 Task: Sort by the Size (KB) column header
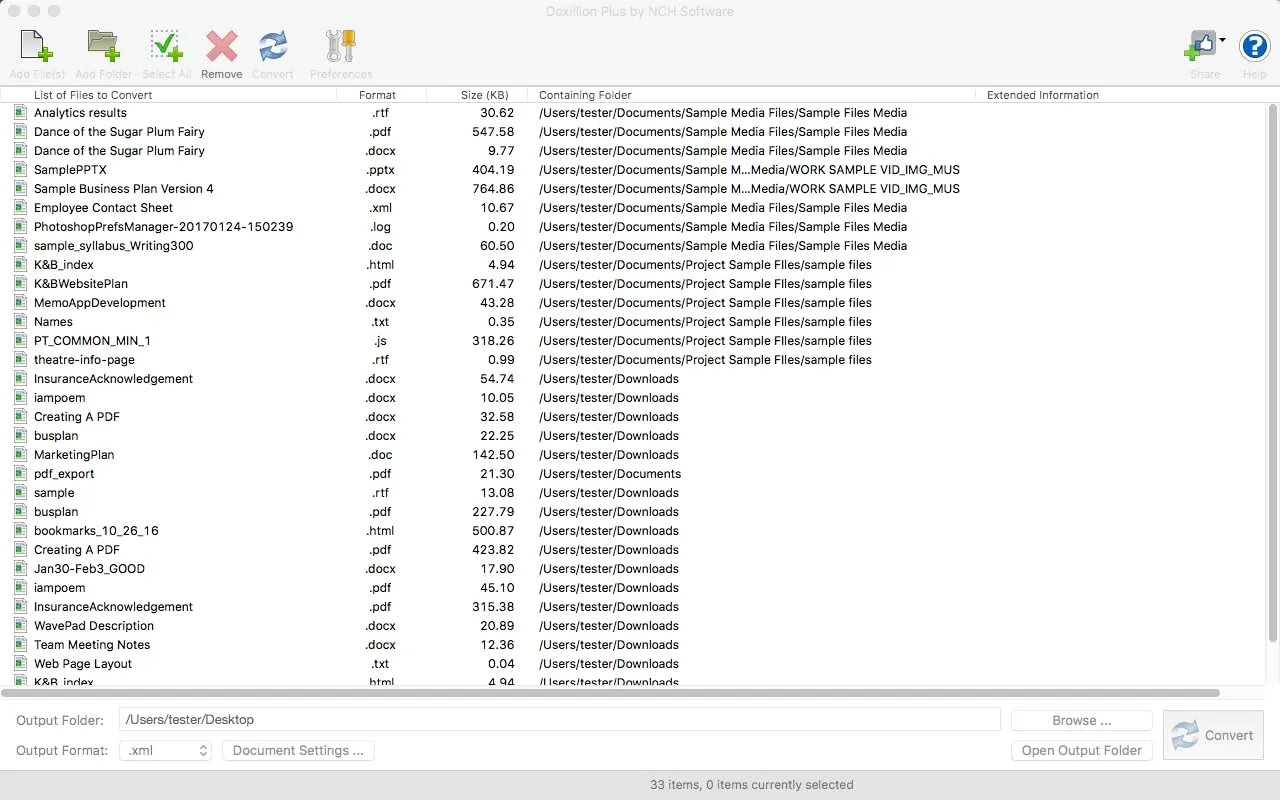(x=484, y=95)
